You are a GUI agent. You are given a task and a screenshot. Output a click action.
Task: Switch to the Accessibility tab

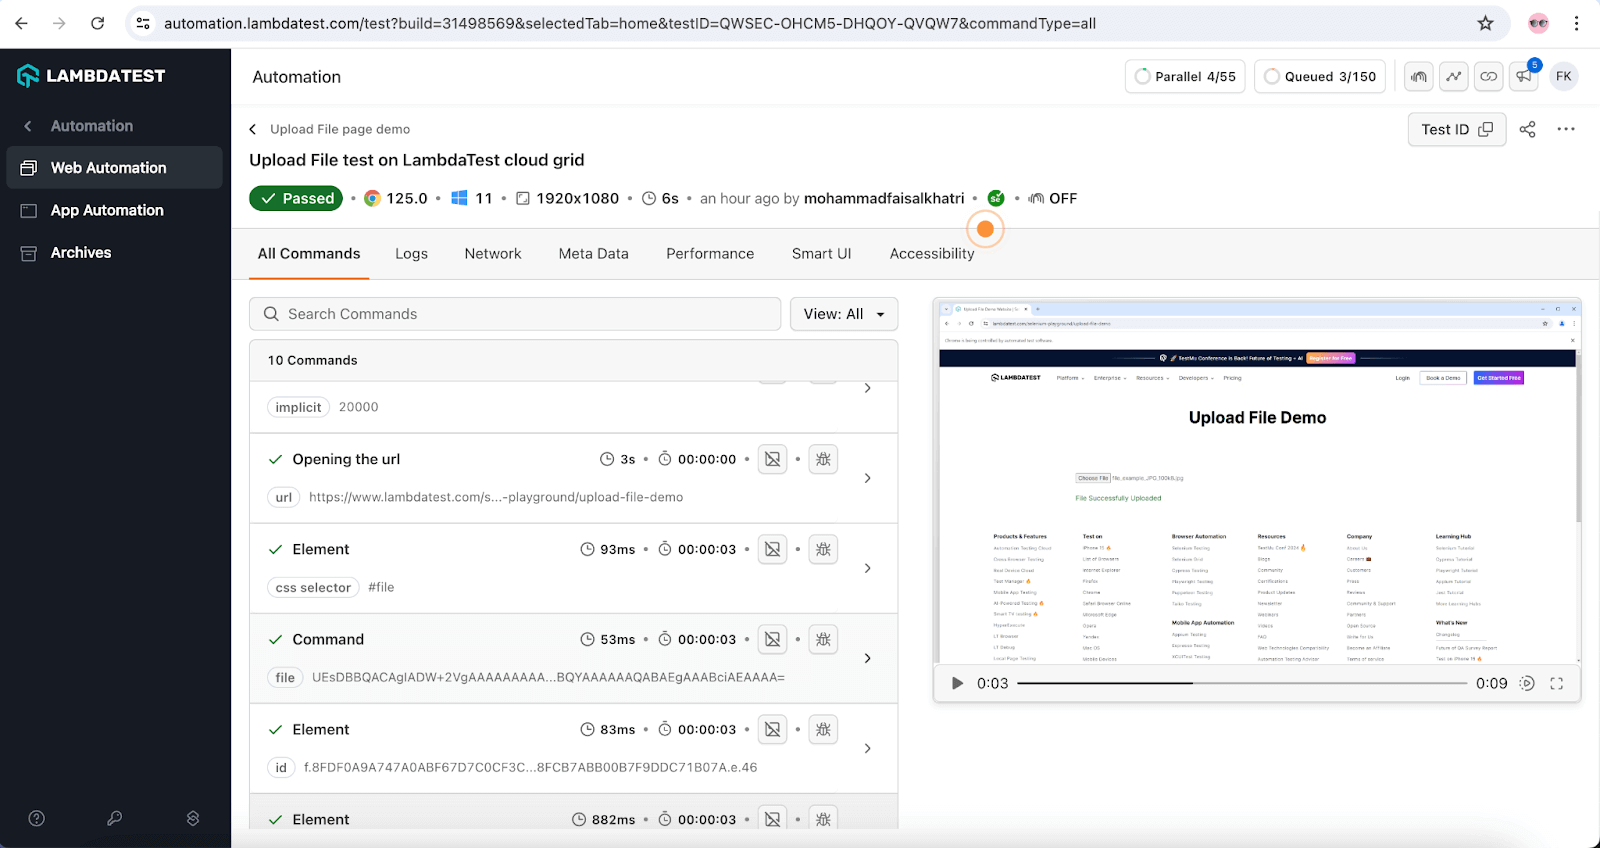click(x=932, y=254)
